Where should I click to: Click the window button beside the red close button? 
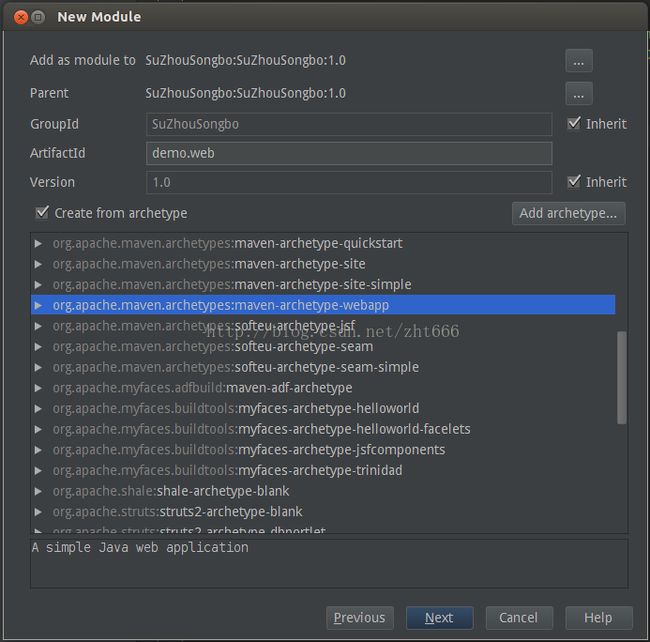38,17
